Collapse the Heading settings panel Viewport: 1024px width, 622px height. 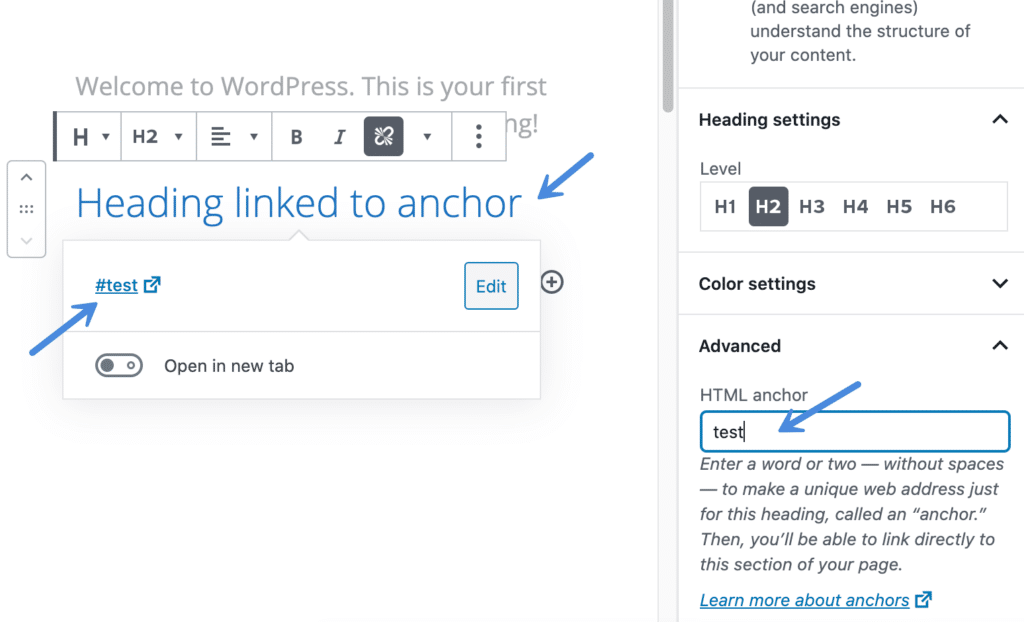tap(999, 120)
